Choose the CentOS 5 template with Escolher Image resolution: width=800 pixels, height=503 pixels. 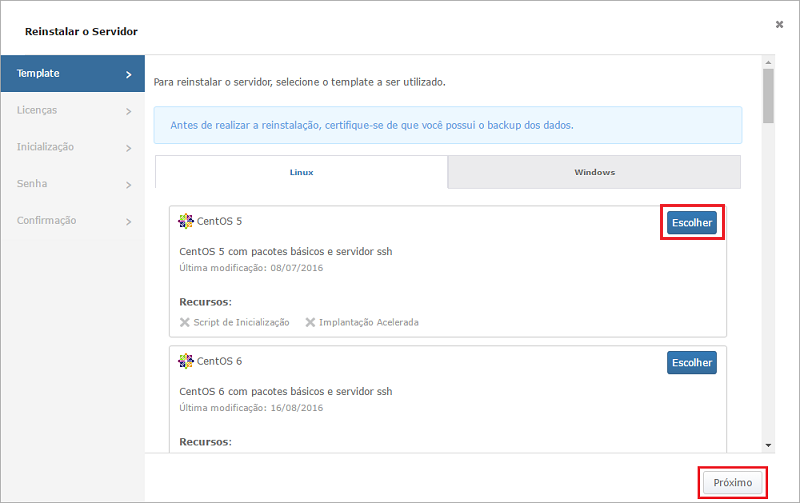[692, 222]
